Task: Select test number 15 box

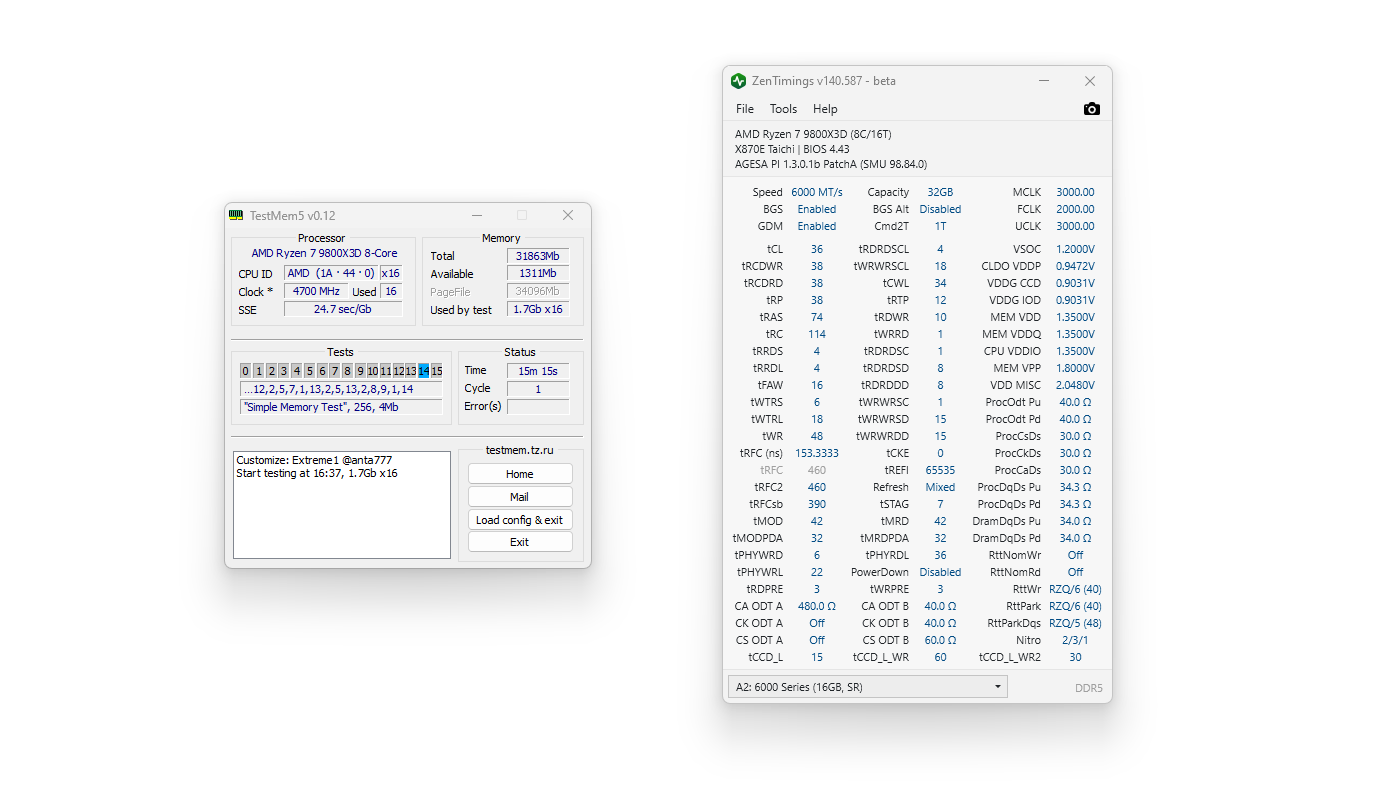Action: (x=437, y=371)
